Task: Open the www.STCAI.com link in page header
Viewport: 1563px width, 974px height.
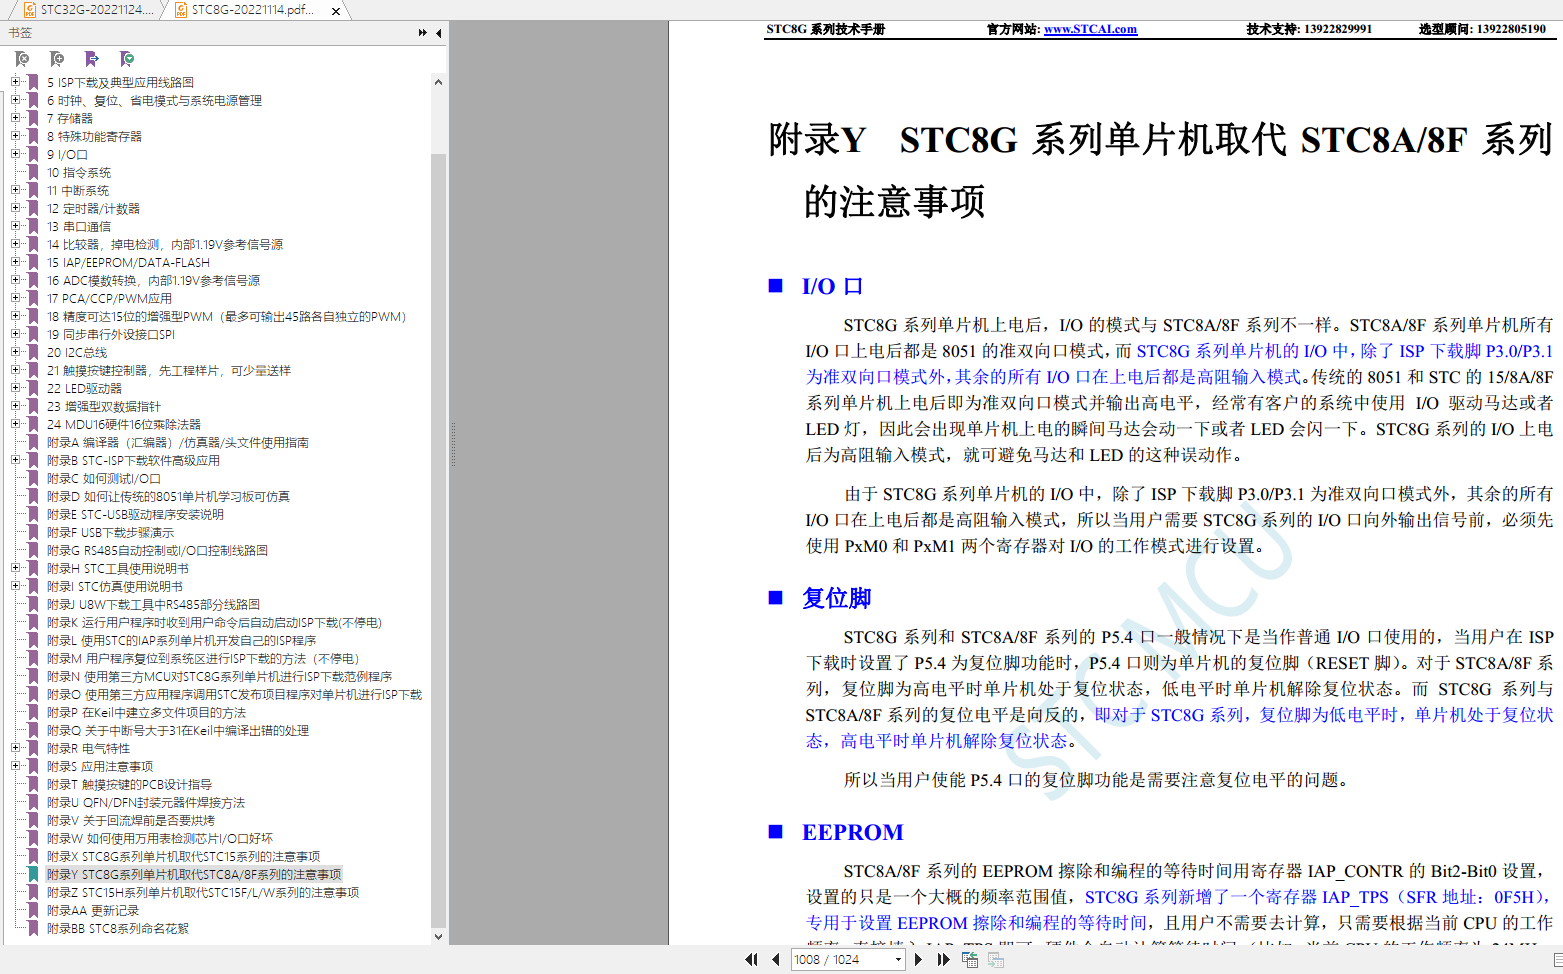Action: point(1090,29)
